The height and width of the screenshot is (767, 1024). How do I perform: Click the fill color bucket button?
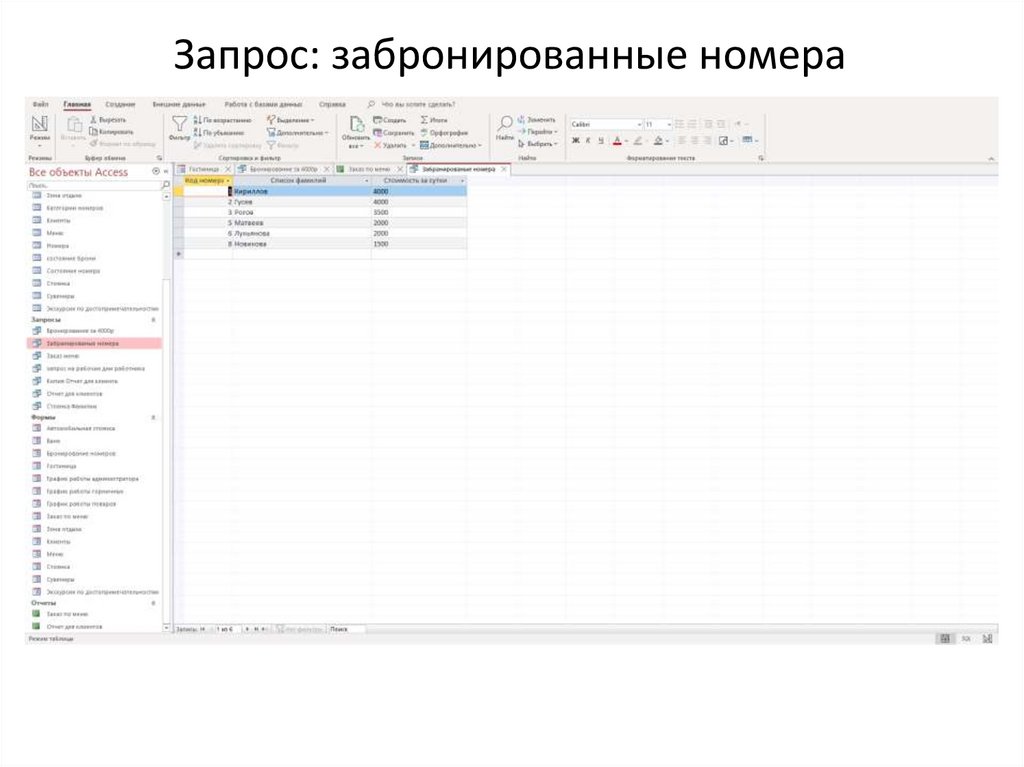point(658,140)
